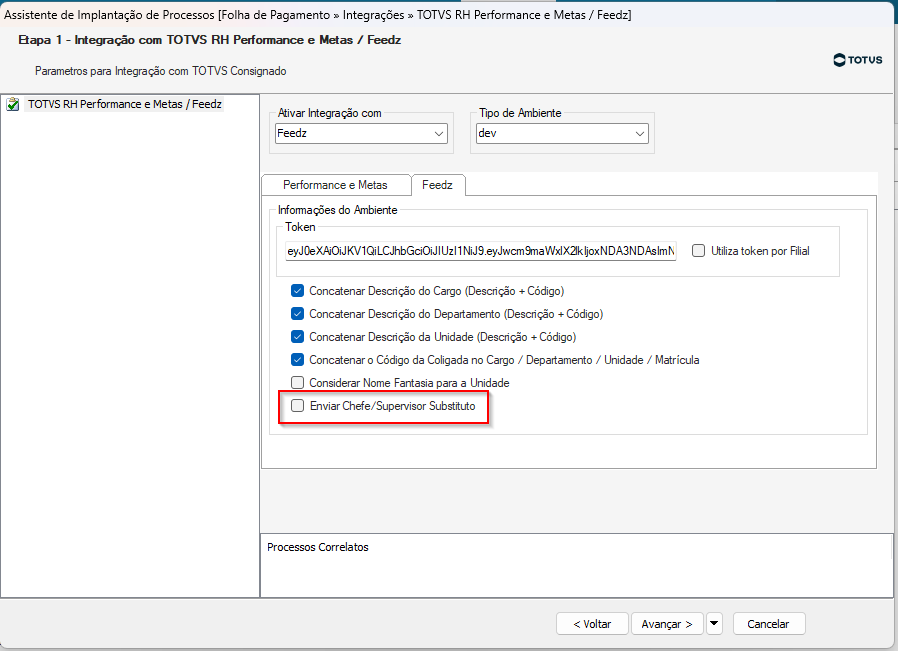Click the checklist icon beside TOTVS RH Performance
The width and height of the screenshot is (898, 651).
[13, 105]
